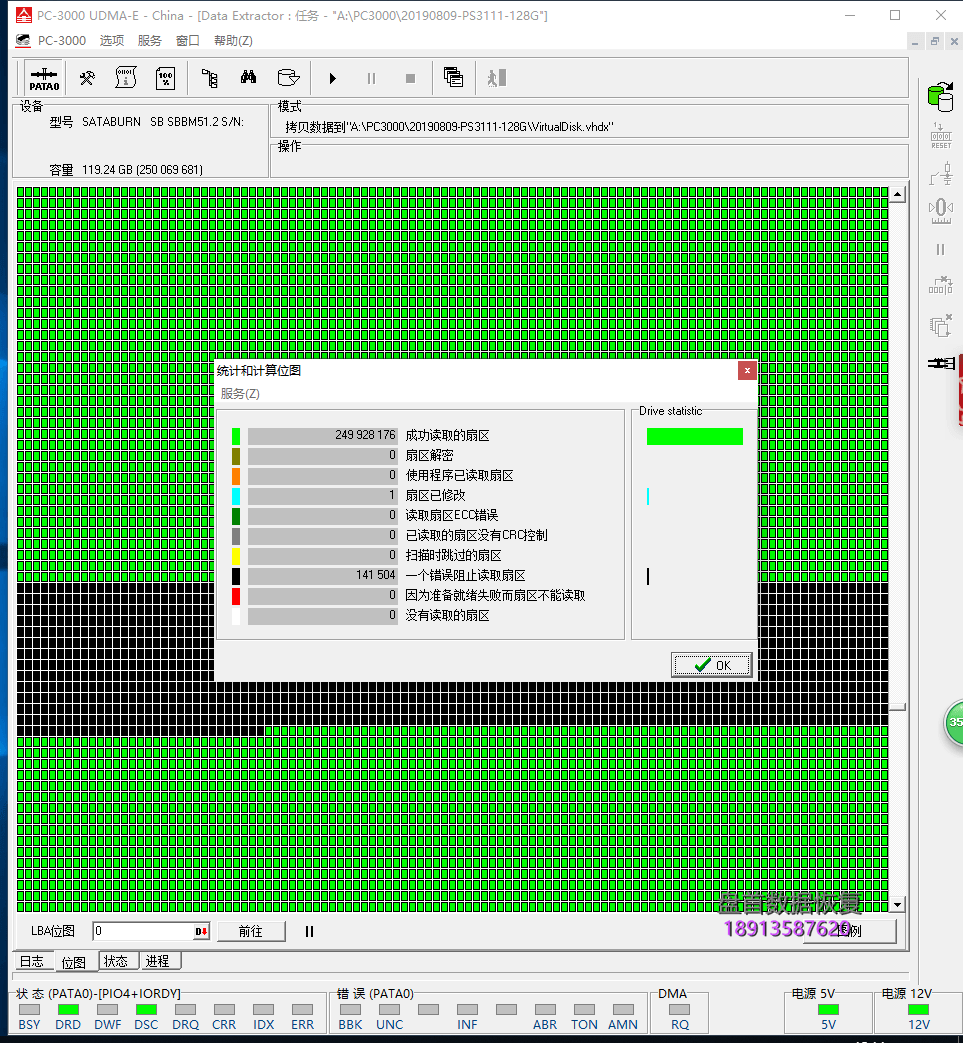Viewport: 963px width, 1043px height.
Task: Stop the task with the square button
Action: pos(410,78)
